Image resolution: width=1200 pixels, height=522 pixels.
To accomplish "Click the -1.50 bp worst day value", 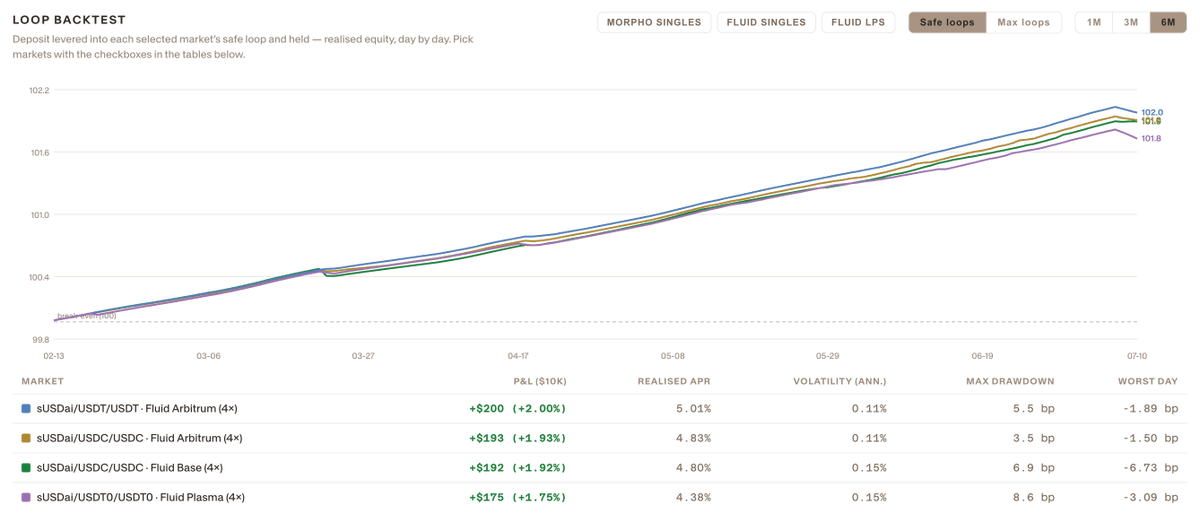I will tap(1150, 438).
